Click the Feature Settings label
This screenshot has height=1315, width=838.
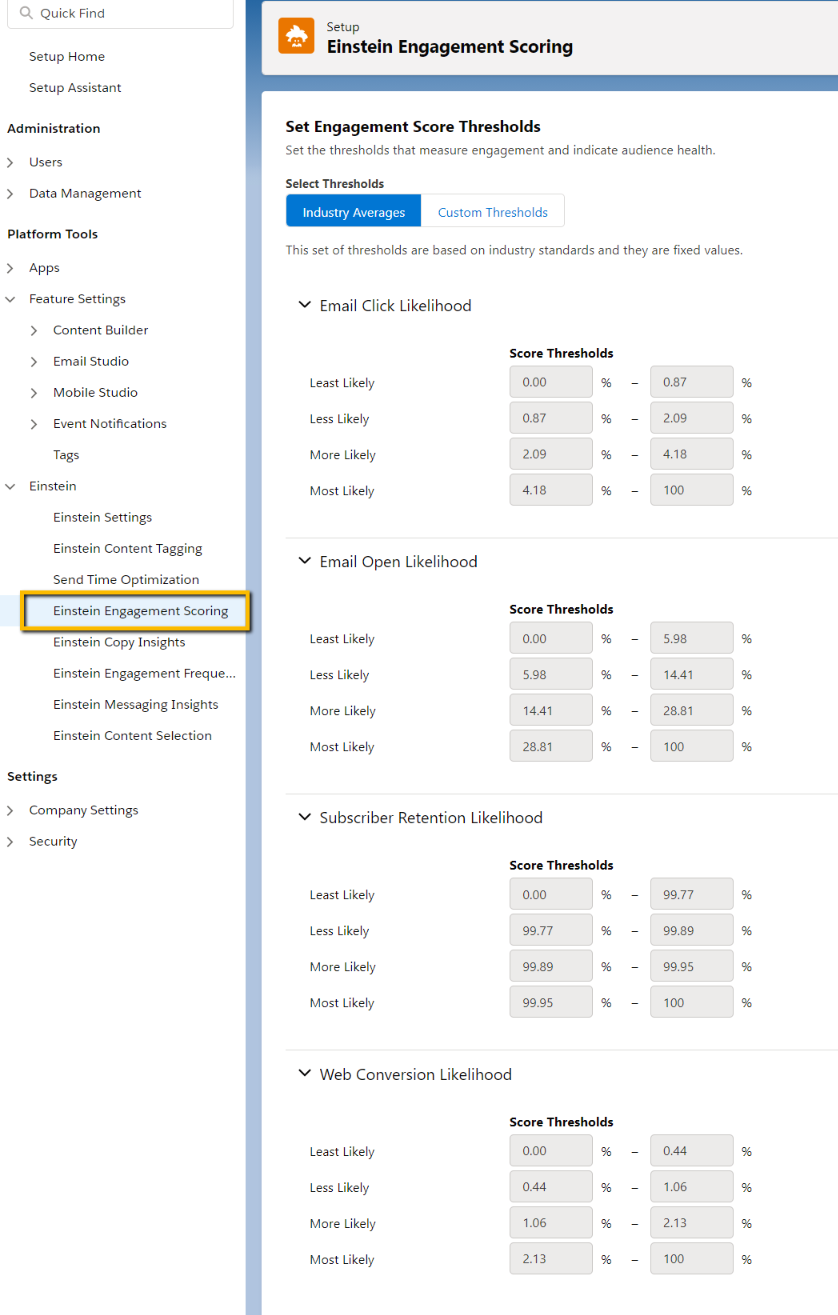[77, 299]
